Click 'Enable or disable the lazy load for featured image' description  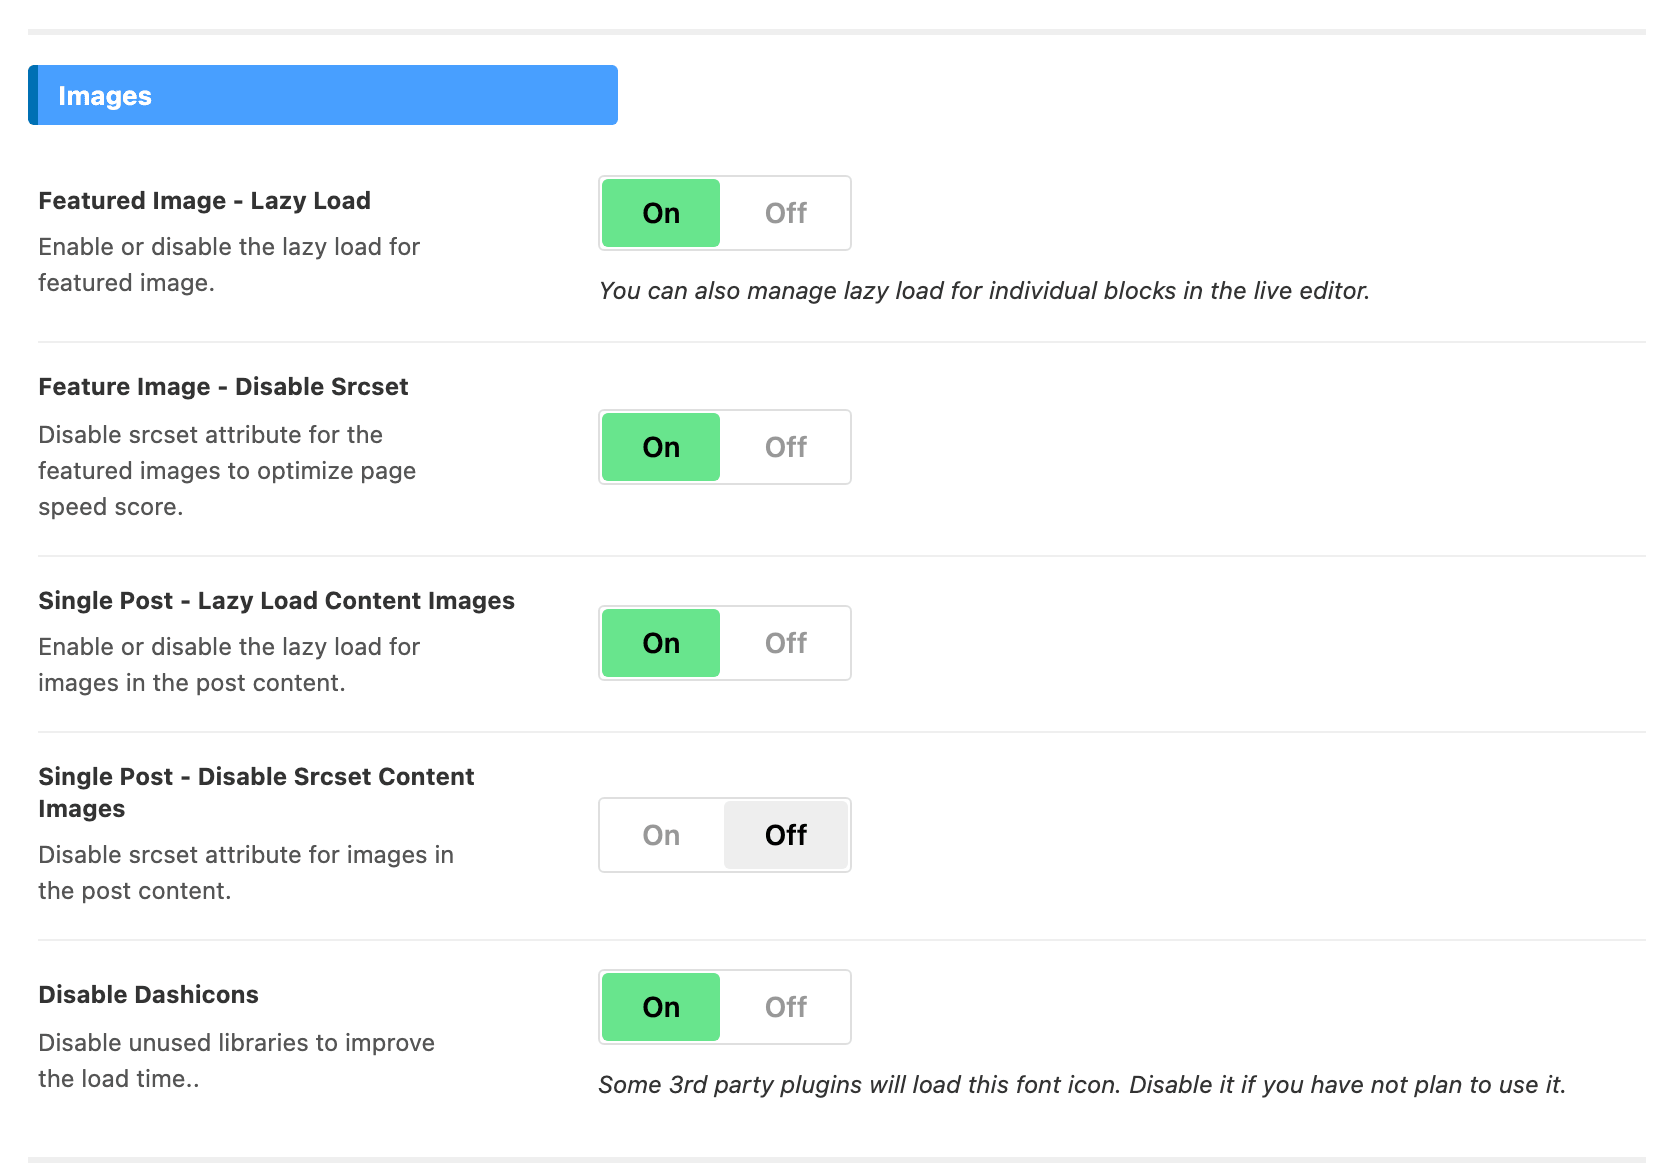click(229, 265)
